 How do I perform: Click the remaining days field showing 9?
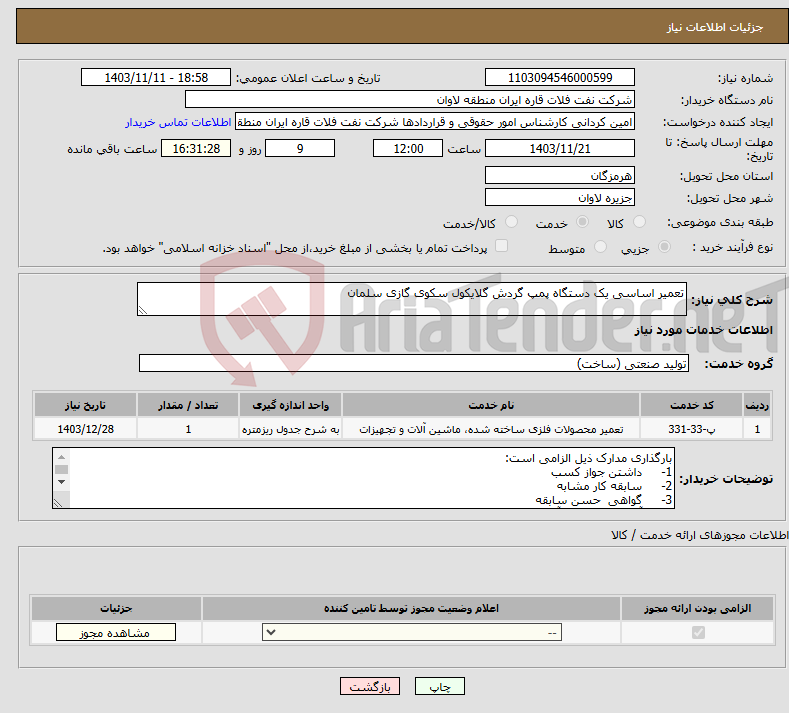pyautogui.click(x=300, y=148)
